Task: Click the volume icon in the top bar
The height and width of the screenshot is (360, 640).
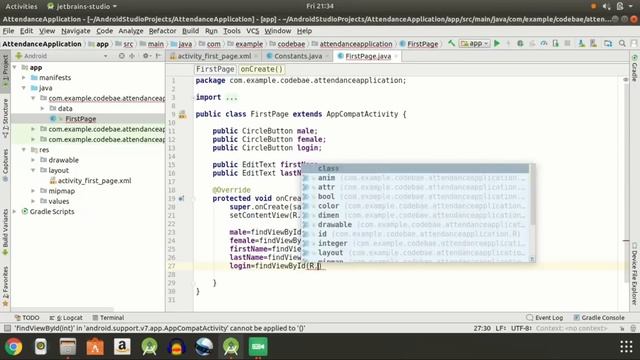Action: pos(606,6)
